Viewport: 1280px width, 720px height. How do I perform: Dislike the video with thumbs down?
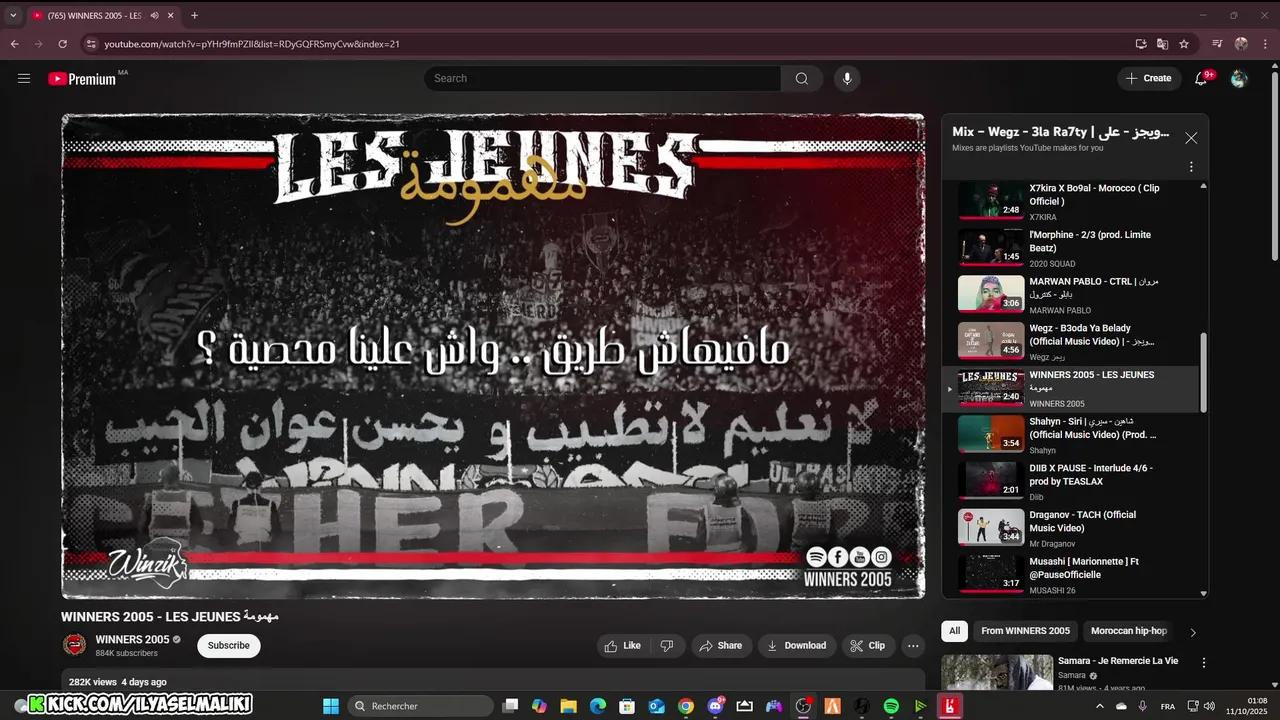tap(667, 646)
